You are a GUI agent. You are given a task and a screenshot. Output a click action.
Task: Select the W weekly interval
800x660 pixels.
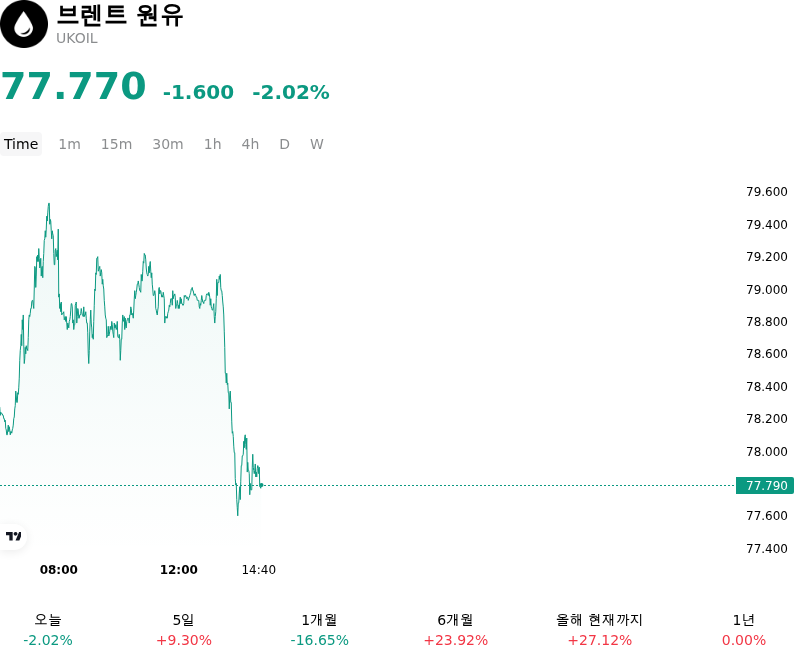pyautogui.click(x=316, y=144)
